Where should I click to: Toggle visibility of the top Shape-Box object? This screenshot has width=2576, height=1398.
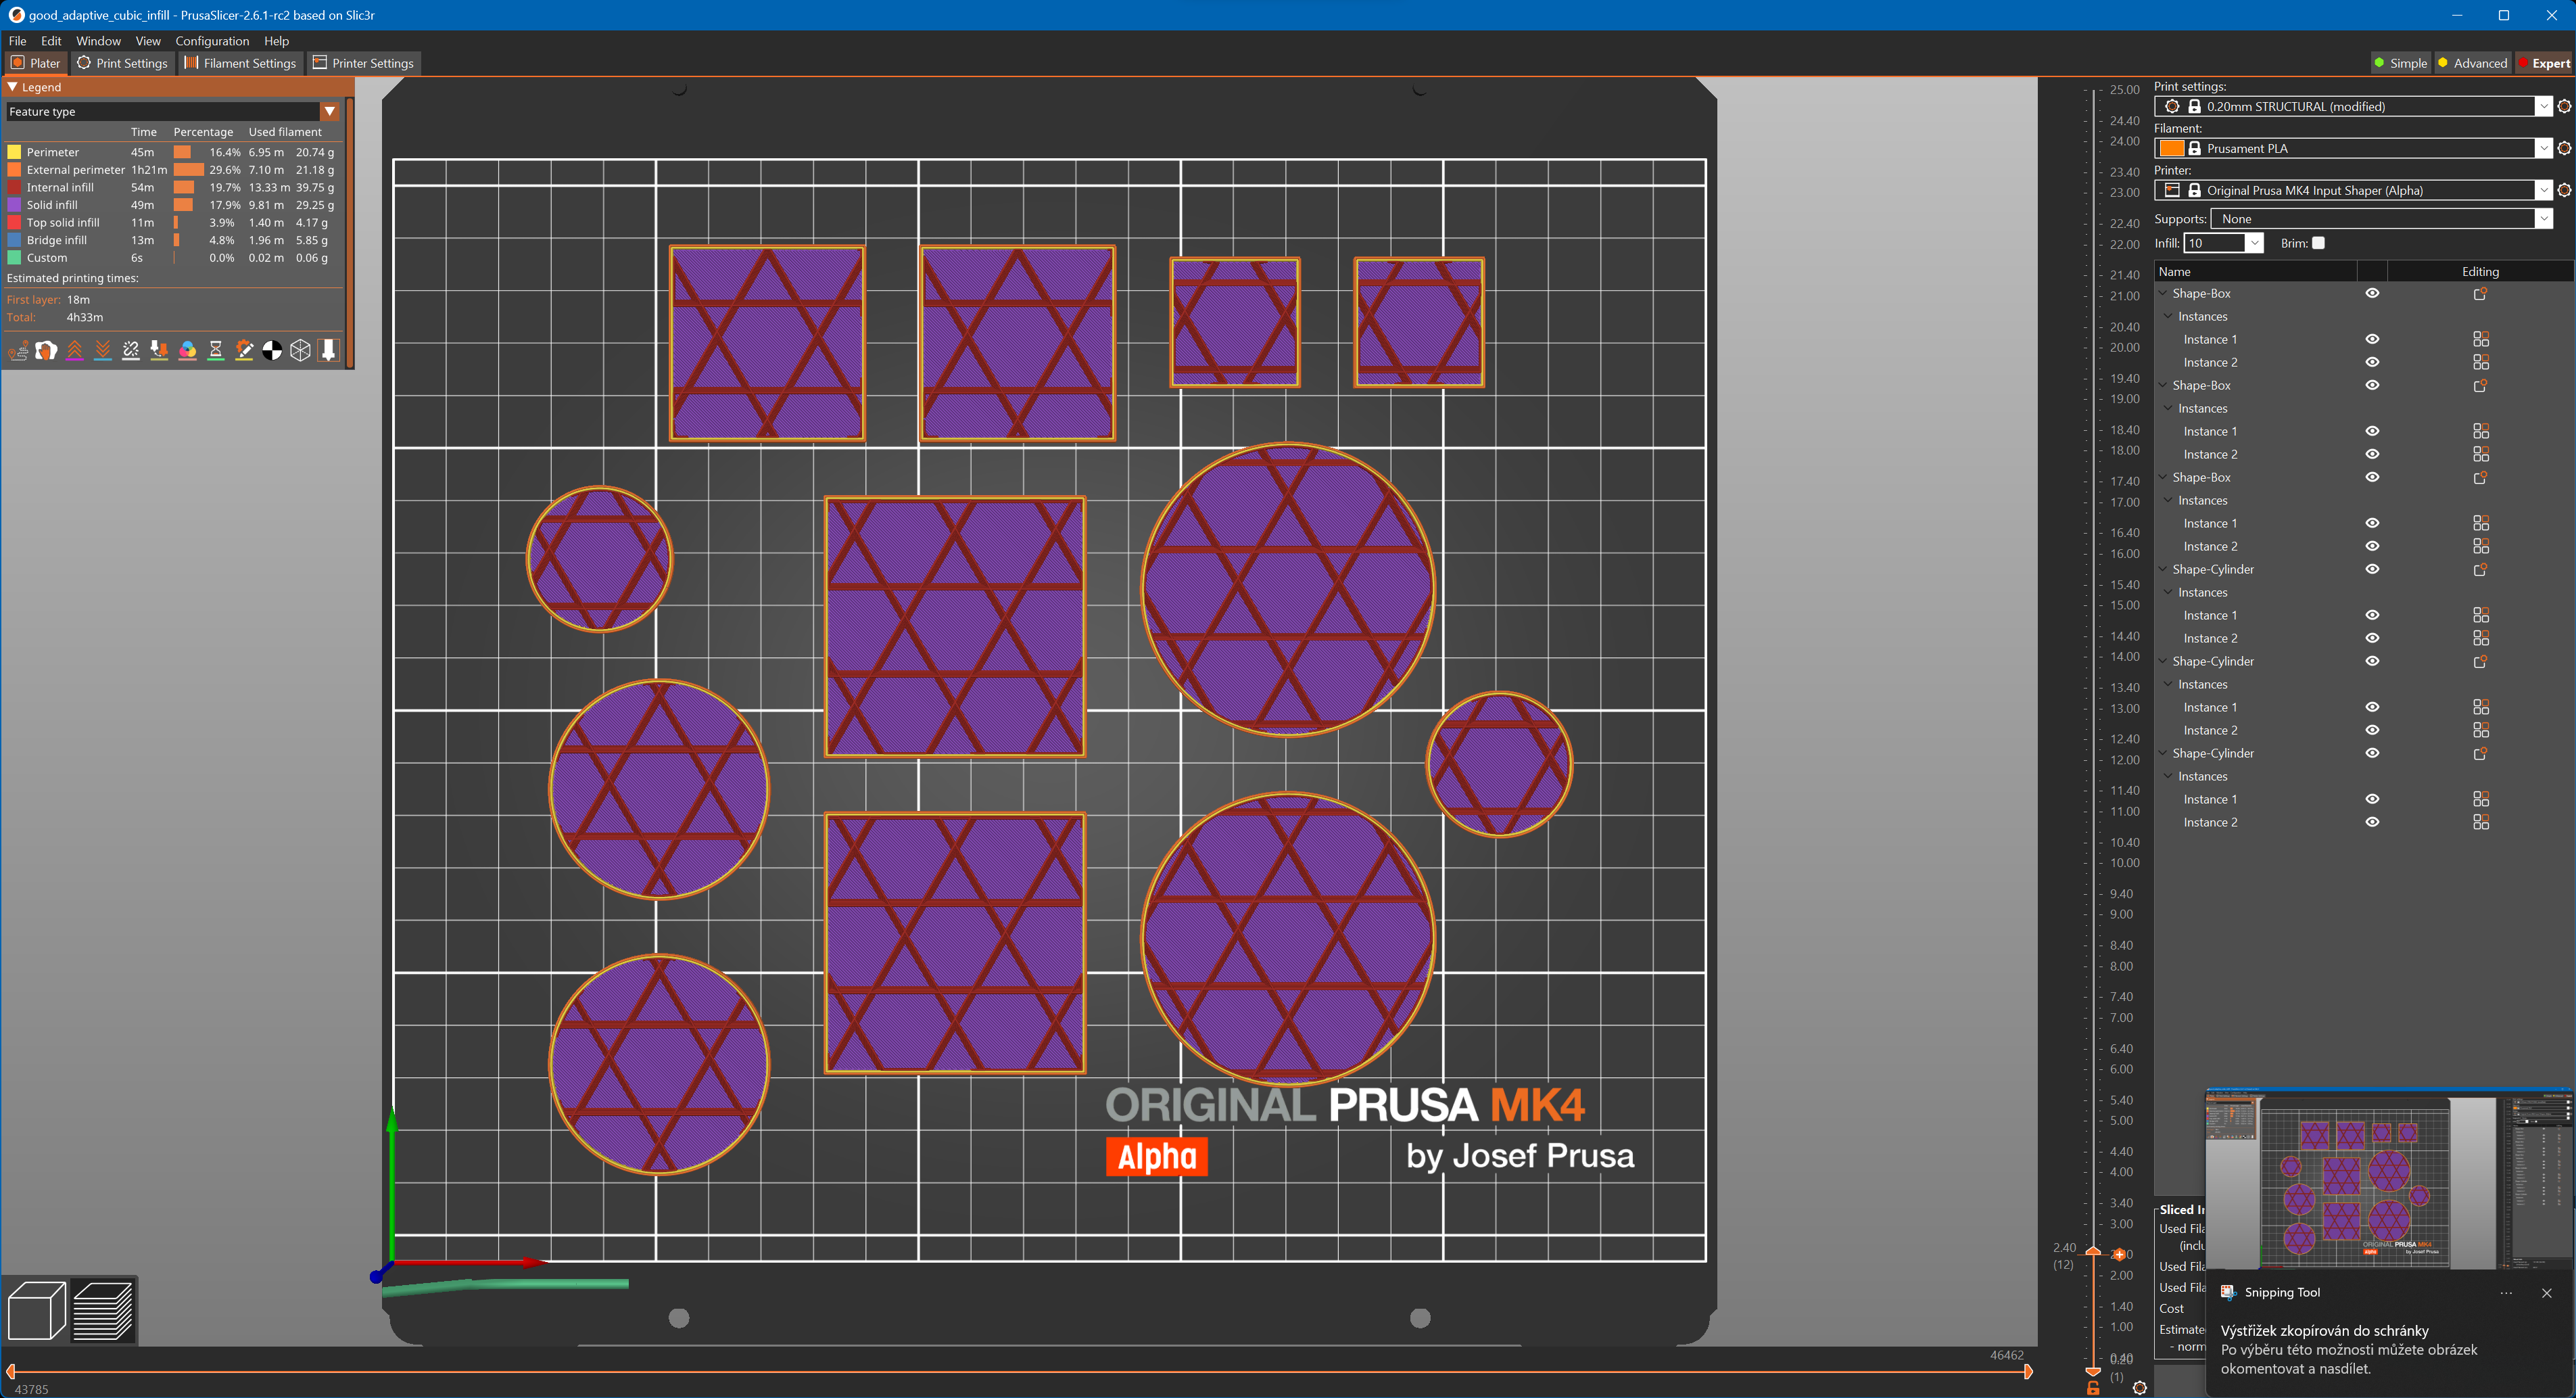pyautogui.click(x=2372, y=293)
